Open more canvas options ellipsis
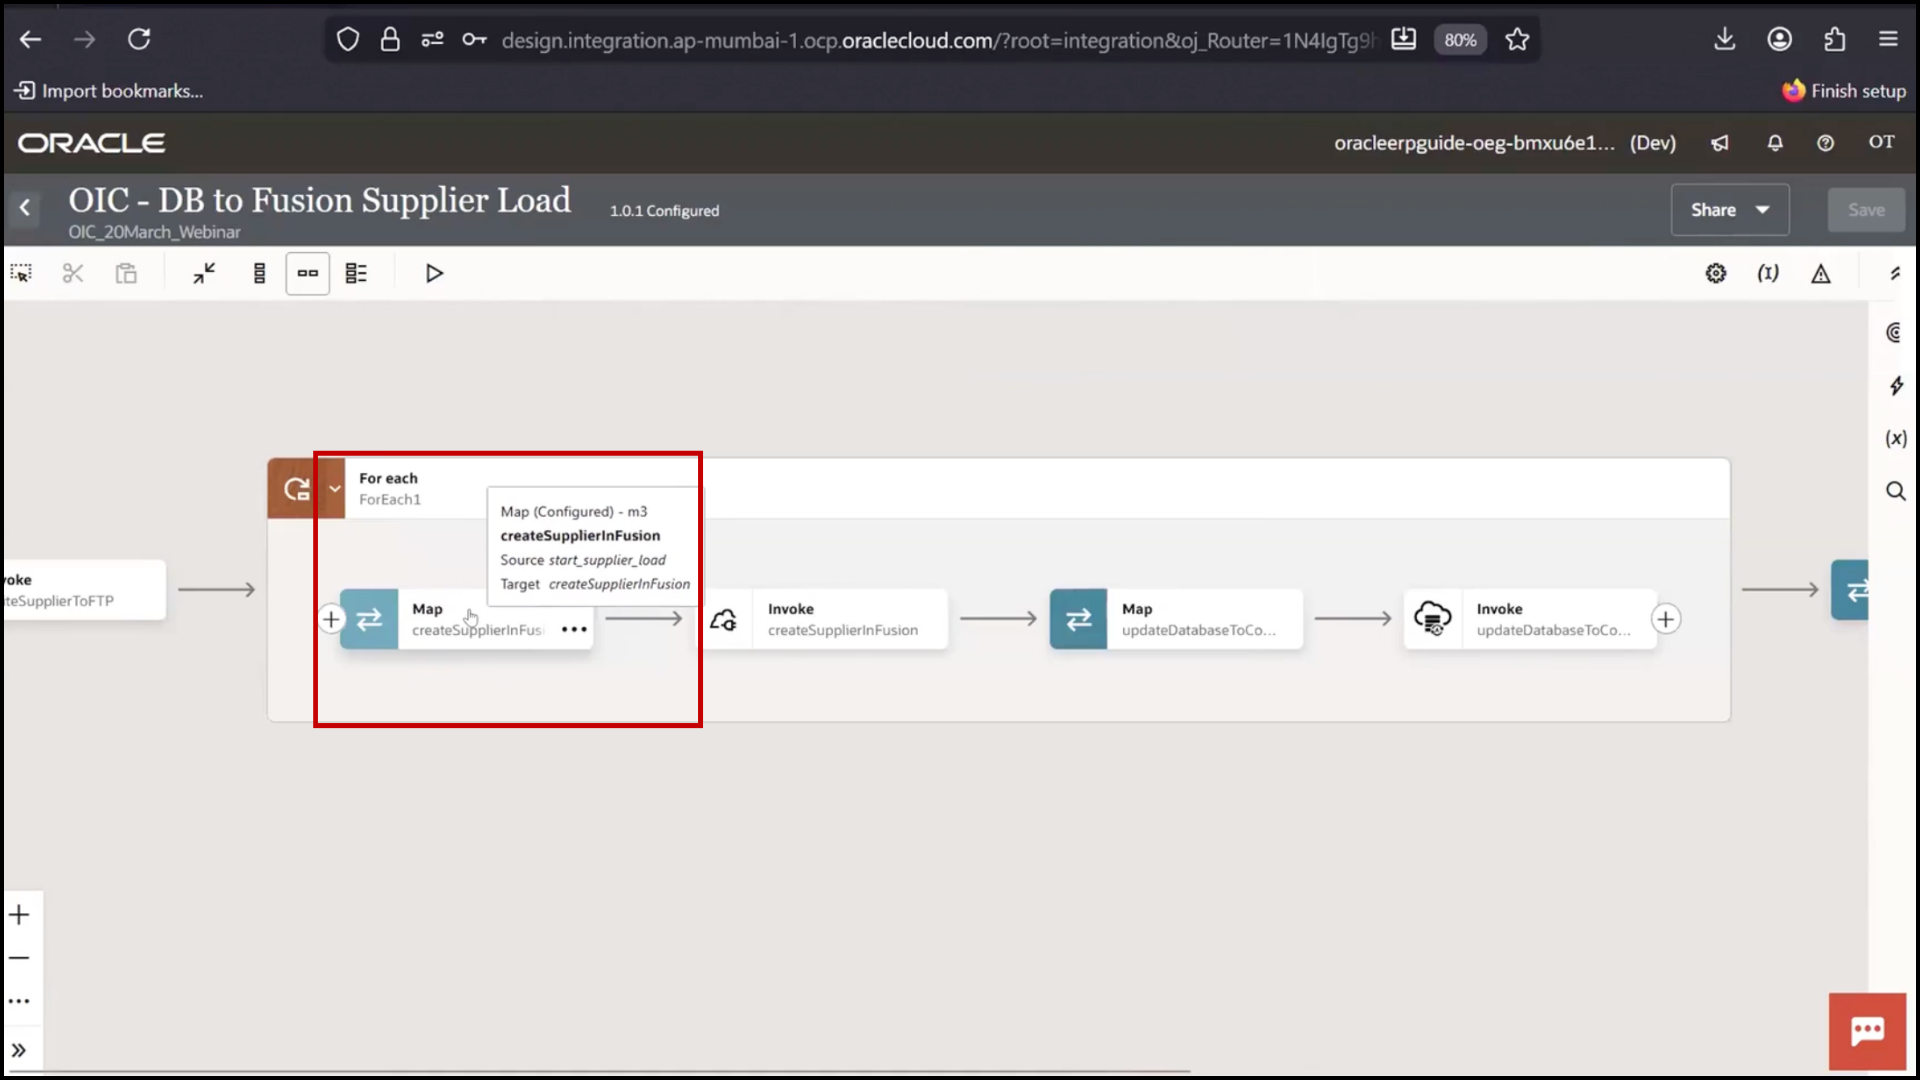Image resolution: width=1920 pixels, height=1080 pixels. coord(20,1001)
